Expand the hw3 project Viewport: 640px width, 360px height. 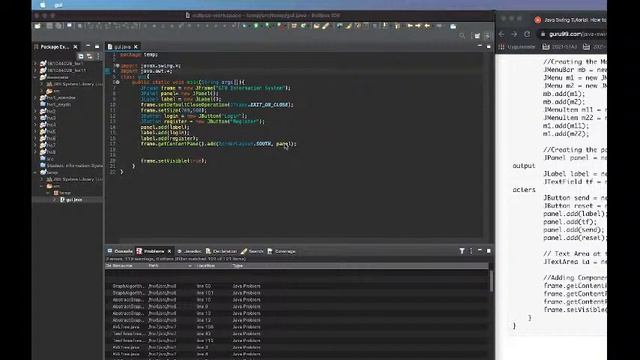coord(36,118)
